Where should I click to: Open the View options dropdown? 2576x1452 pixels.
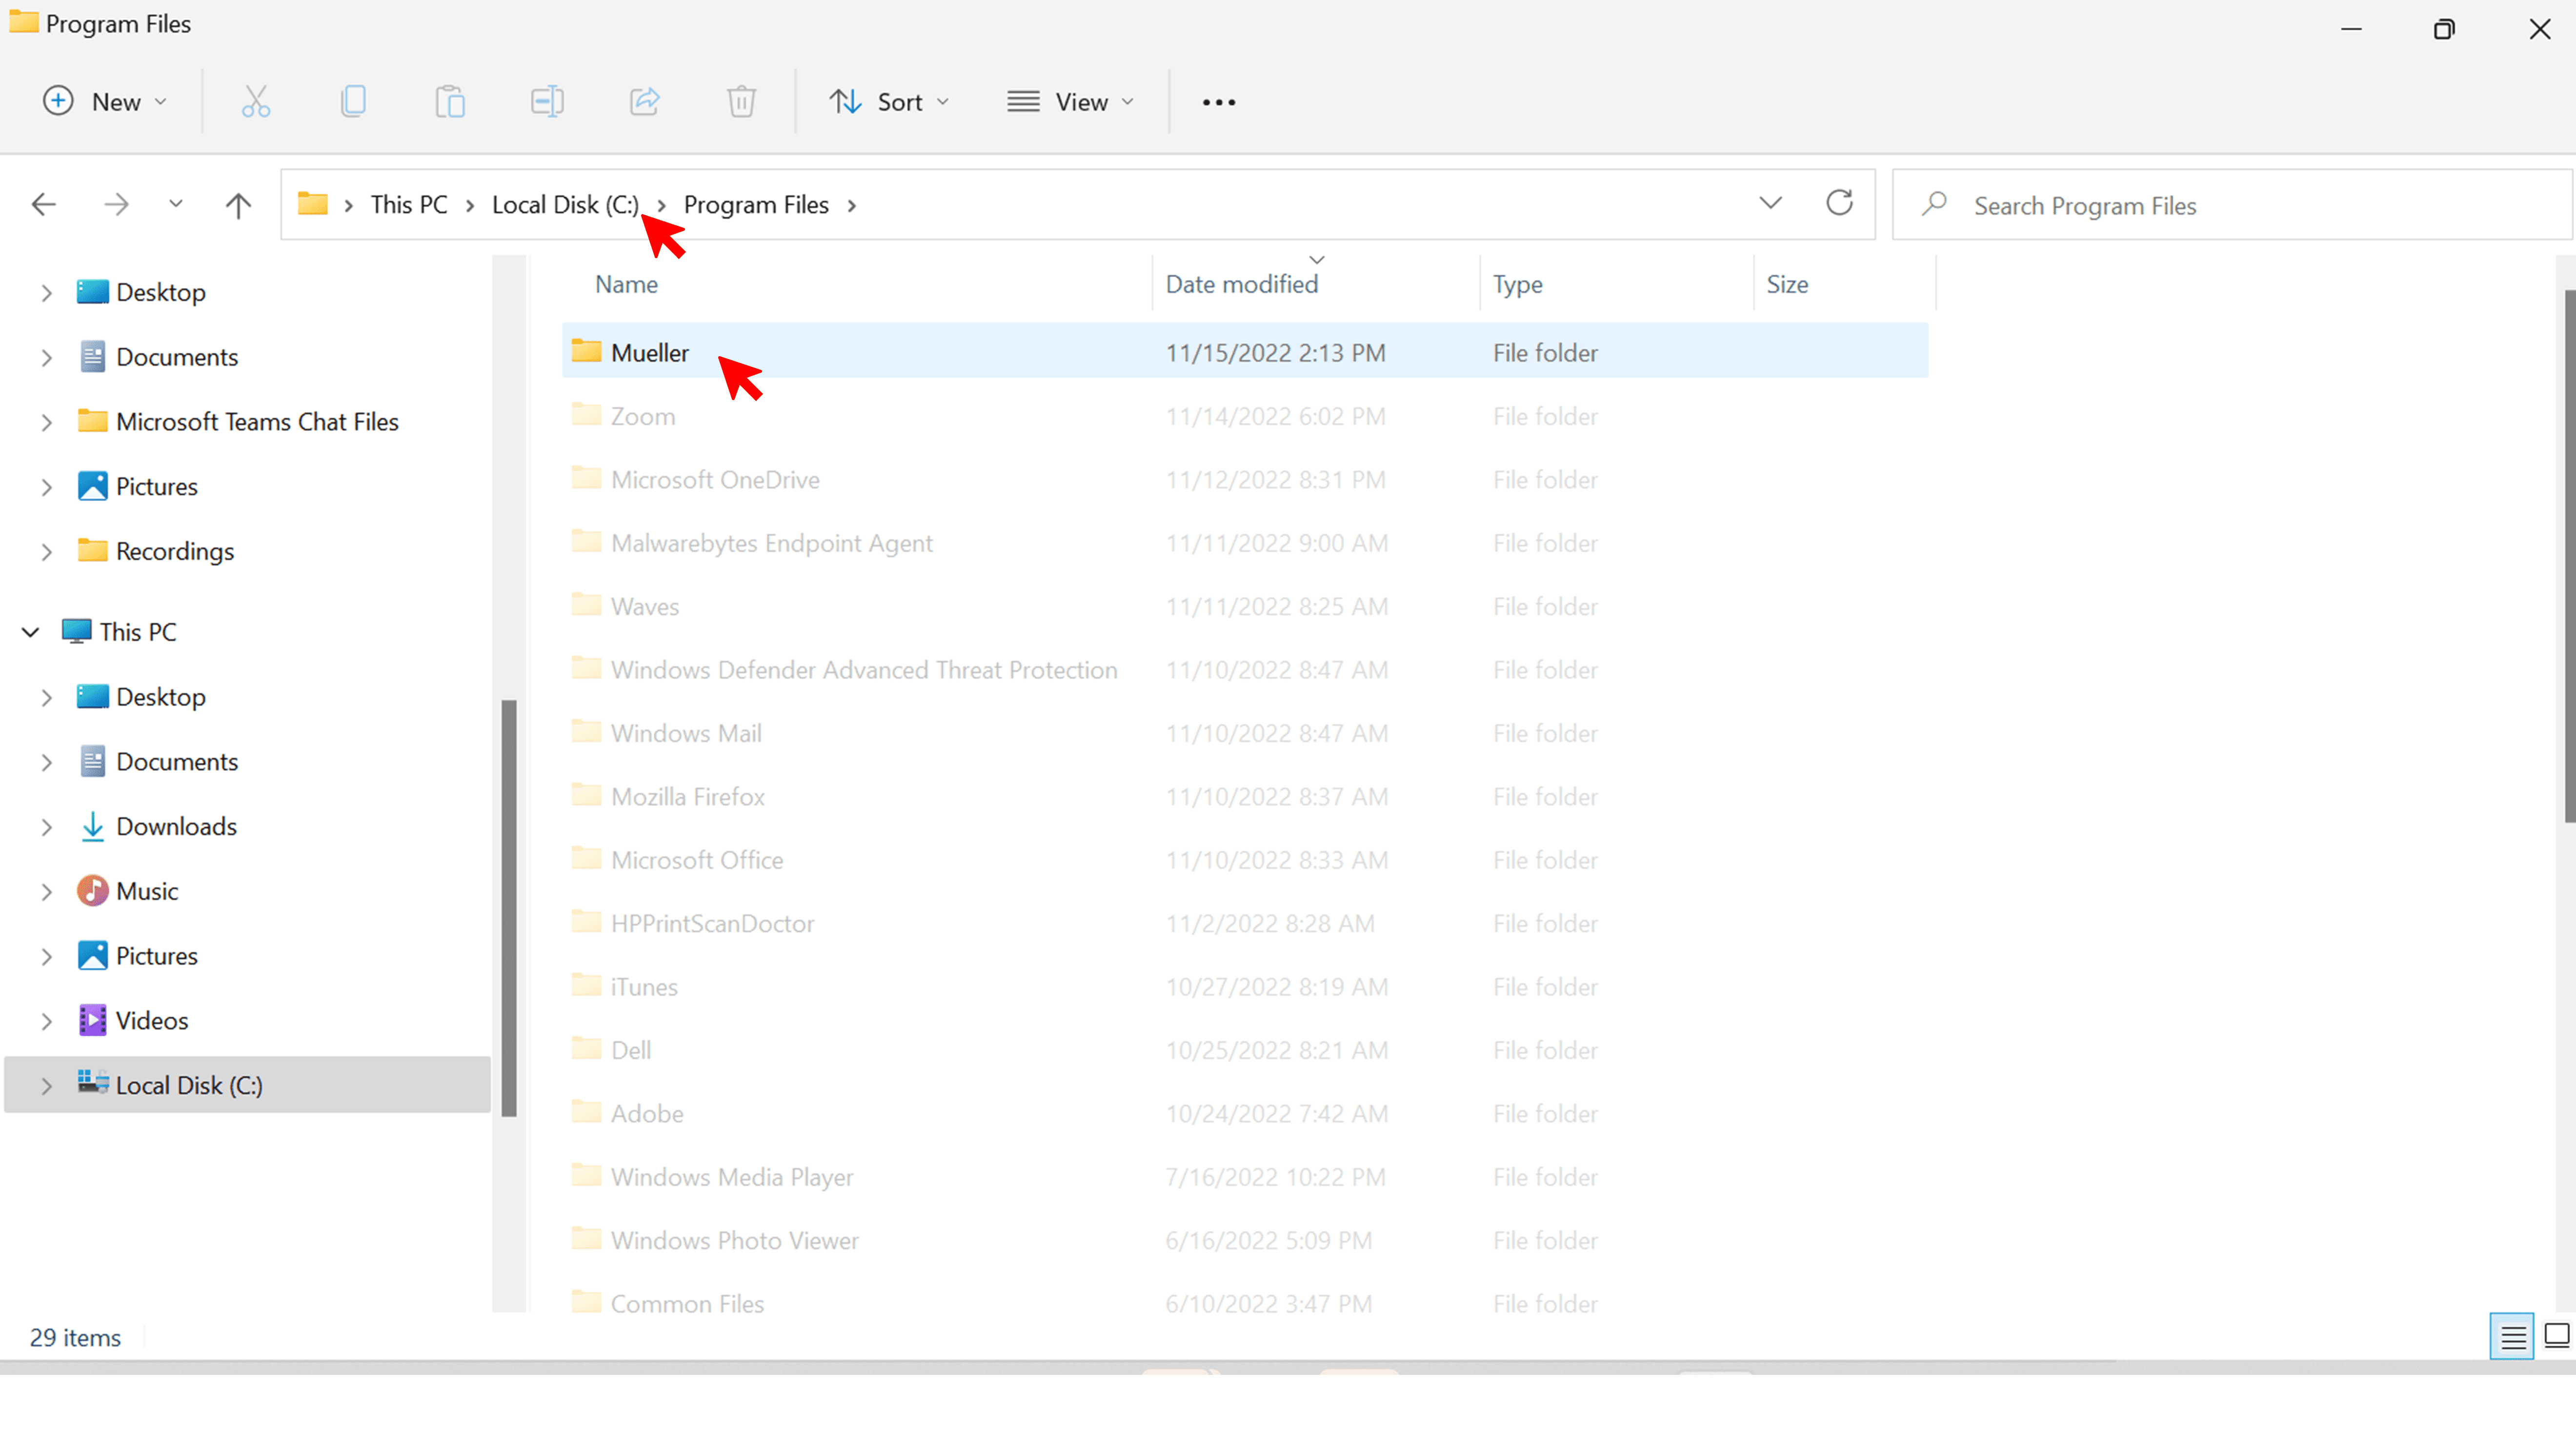coord(1071,102)
